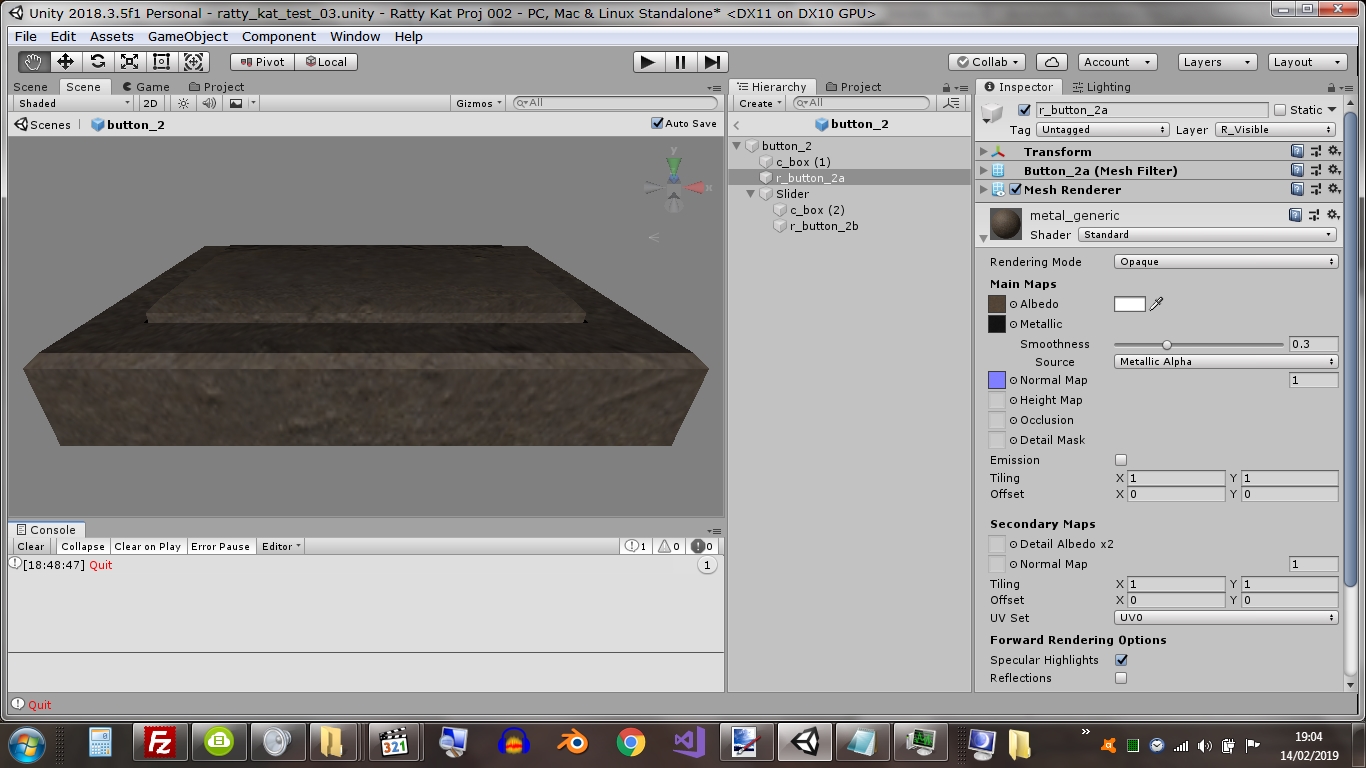Open the Rendering Mode dropdown
The image size is (1366, 768).
(x=1226, y=262)
